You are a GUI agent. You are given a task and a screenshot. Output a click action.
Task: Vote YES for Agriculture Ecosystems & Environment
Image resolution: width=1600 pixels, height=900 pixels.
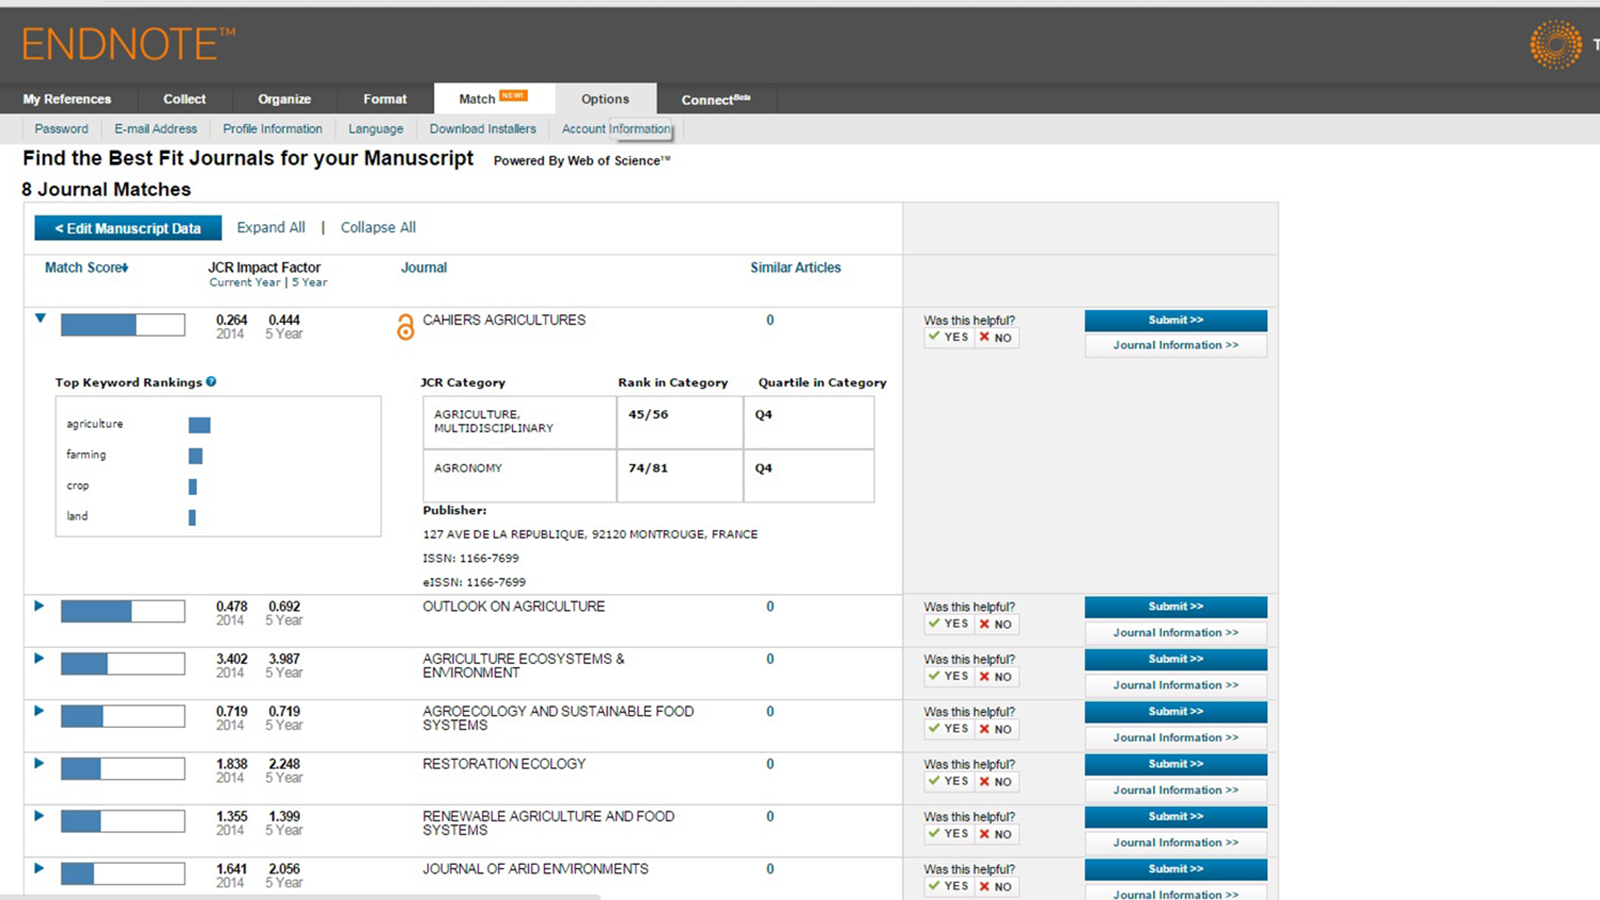948,676
